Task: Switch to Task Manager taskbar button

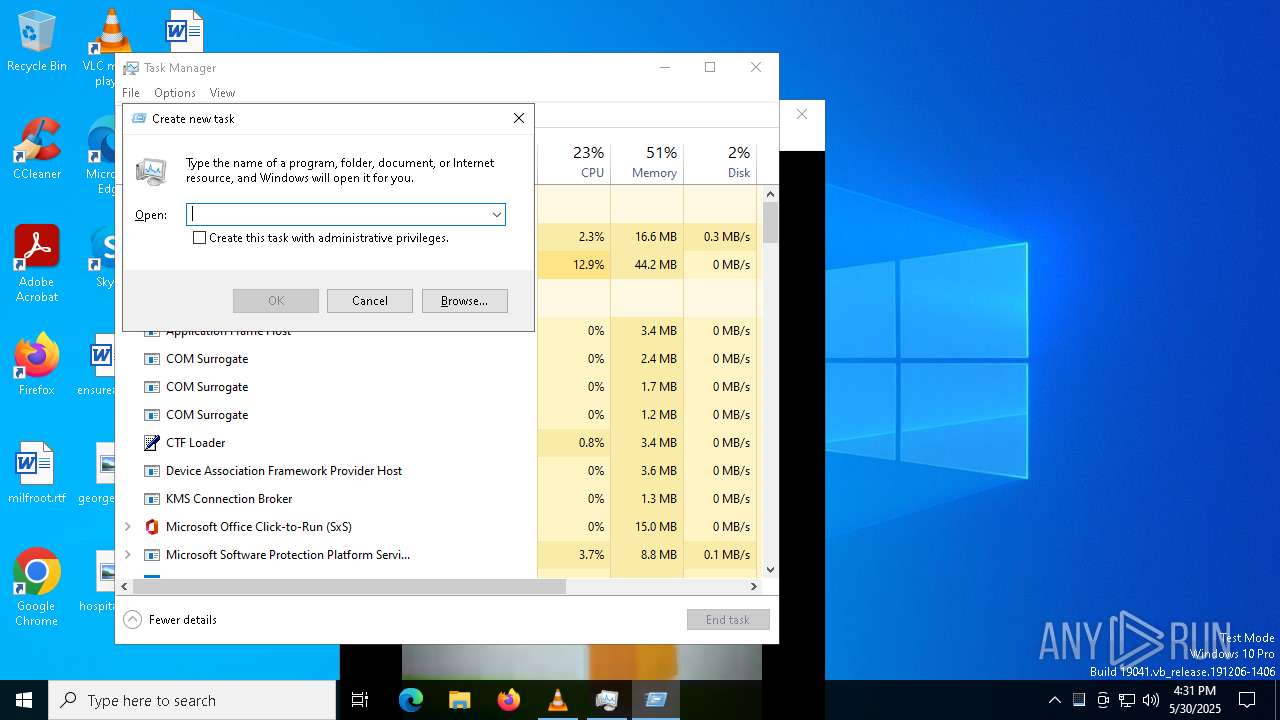Action: (607, 700)
